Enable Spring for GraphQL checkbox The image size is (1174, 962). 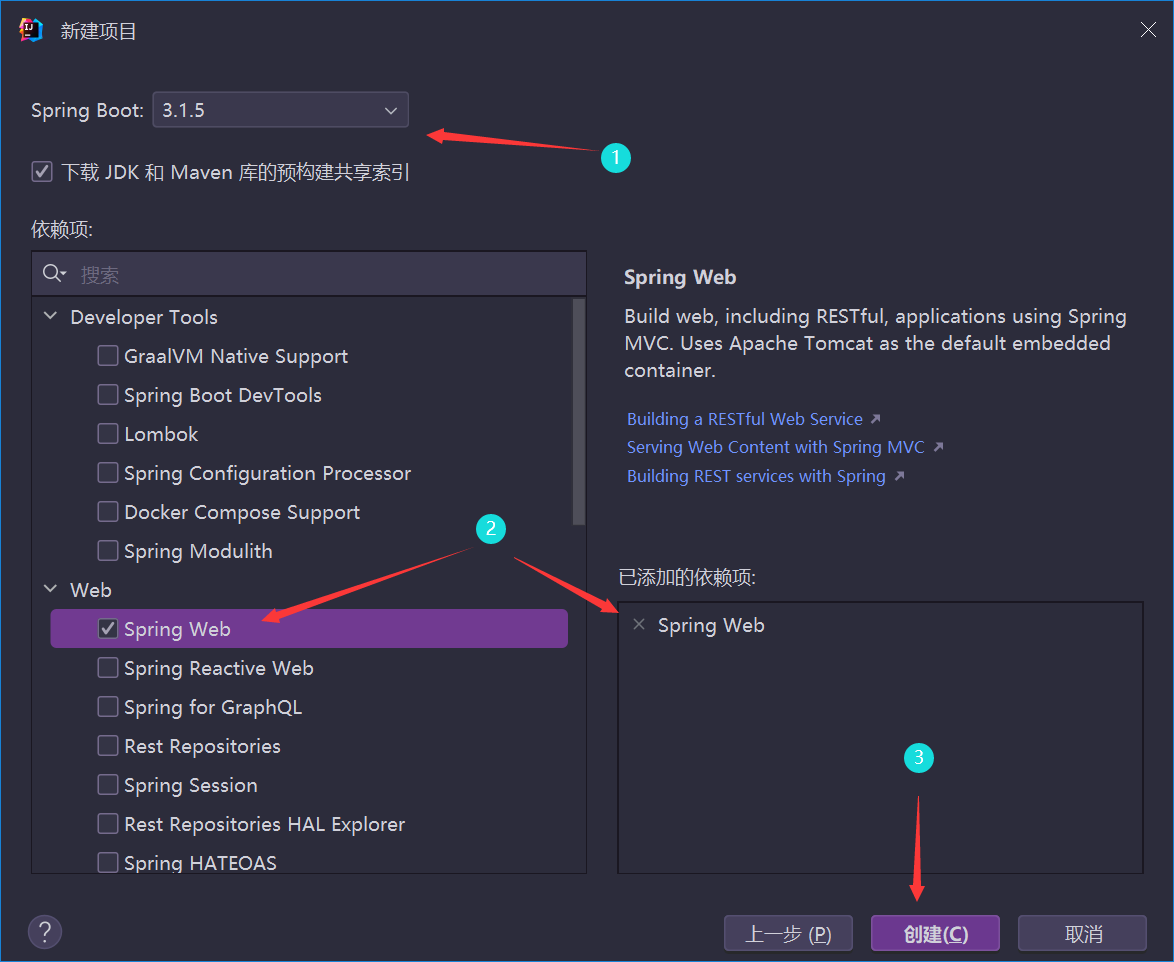pos(108,706)
